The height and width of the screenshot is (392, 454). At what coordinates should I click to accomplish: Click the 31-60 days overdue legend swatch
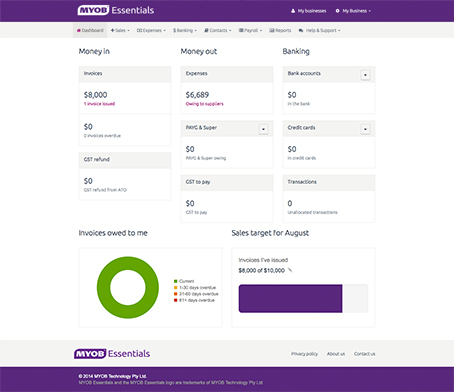click(176, 294)
